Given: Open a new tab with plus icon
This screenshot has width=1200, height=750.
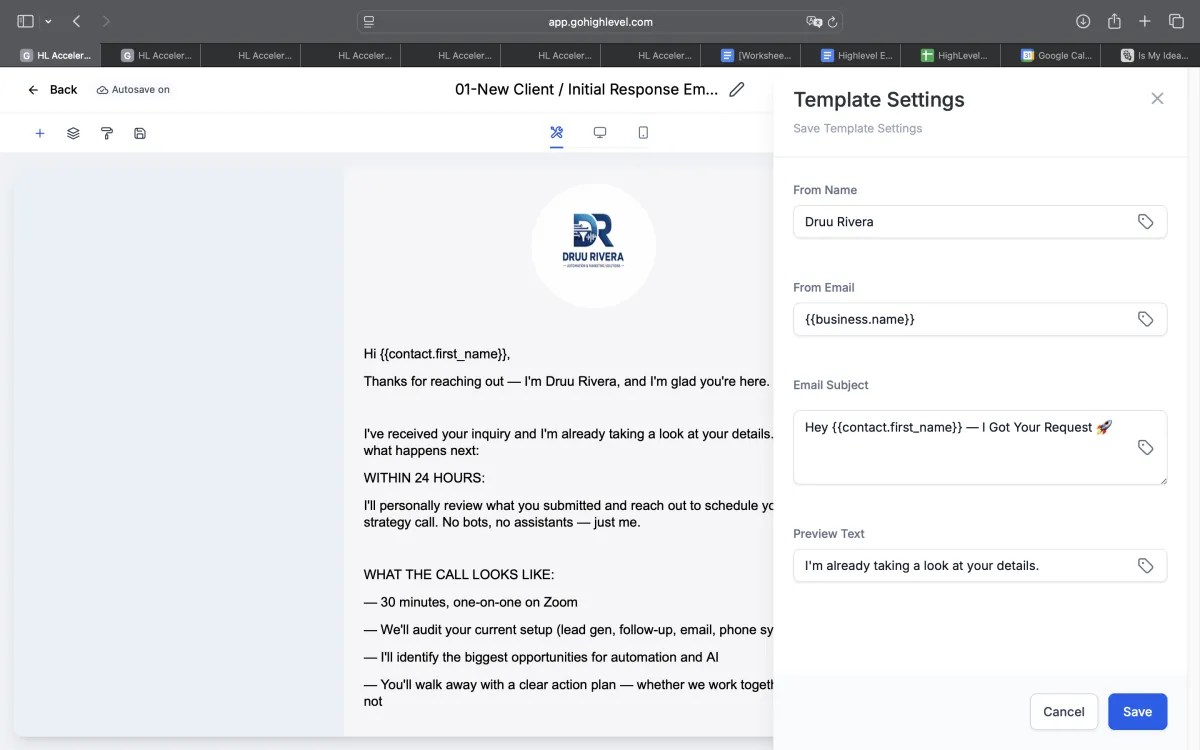Looking at the screenshot, I should click(x=1145, y=21).
